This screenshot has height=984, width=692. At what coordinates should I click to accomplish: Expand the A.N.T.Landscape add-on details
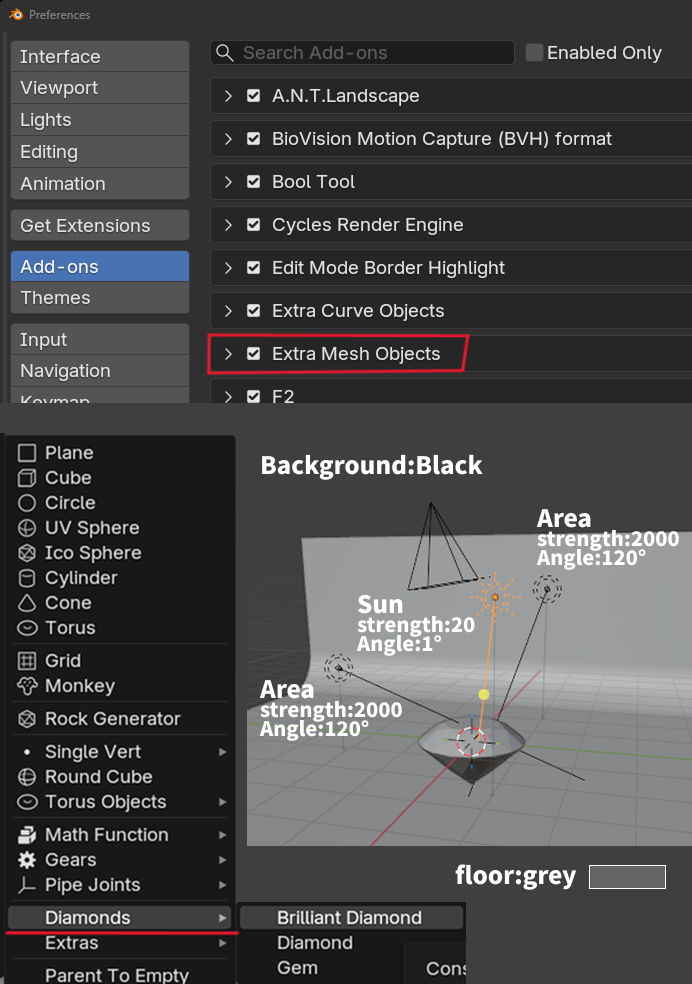point(228,96)
